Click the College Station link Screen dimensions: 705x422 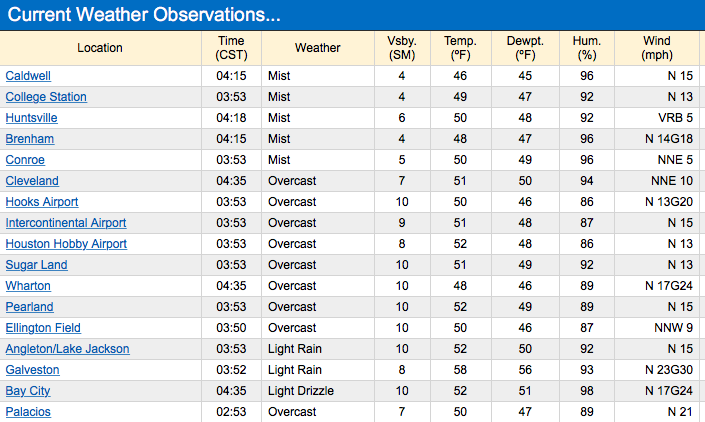(x=46, y=97)
